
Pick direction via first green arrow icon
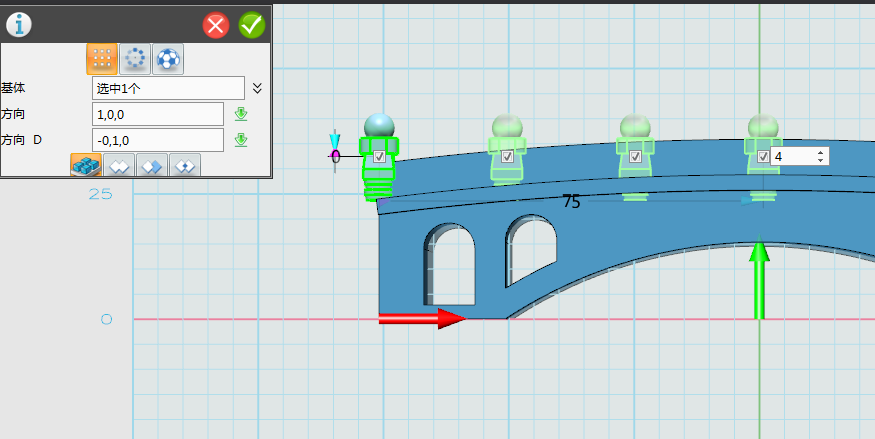240,114
